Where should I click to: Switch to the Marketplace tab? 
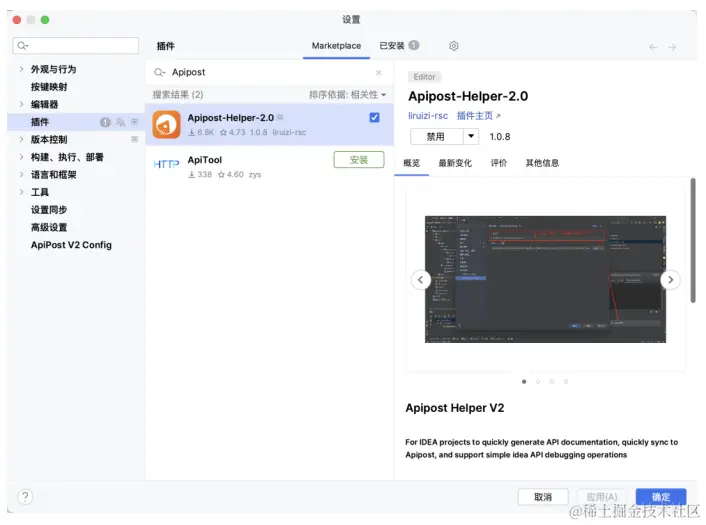click(x=336, y=45)
